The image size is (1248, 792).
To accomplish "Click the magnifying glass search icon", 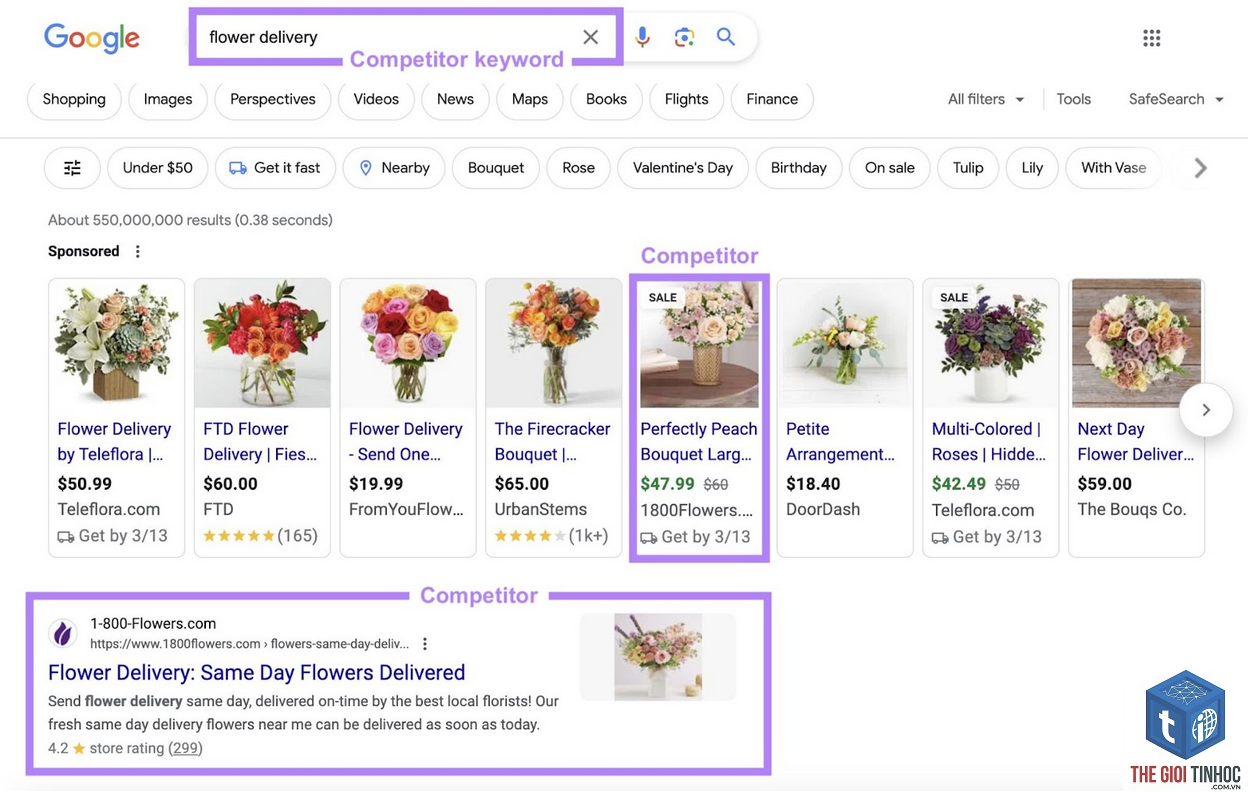I will [726, 37].
